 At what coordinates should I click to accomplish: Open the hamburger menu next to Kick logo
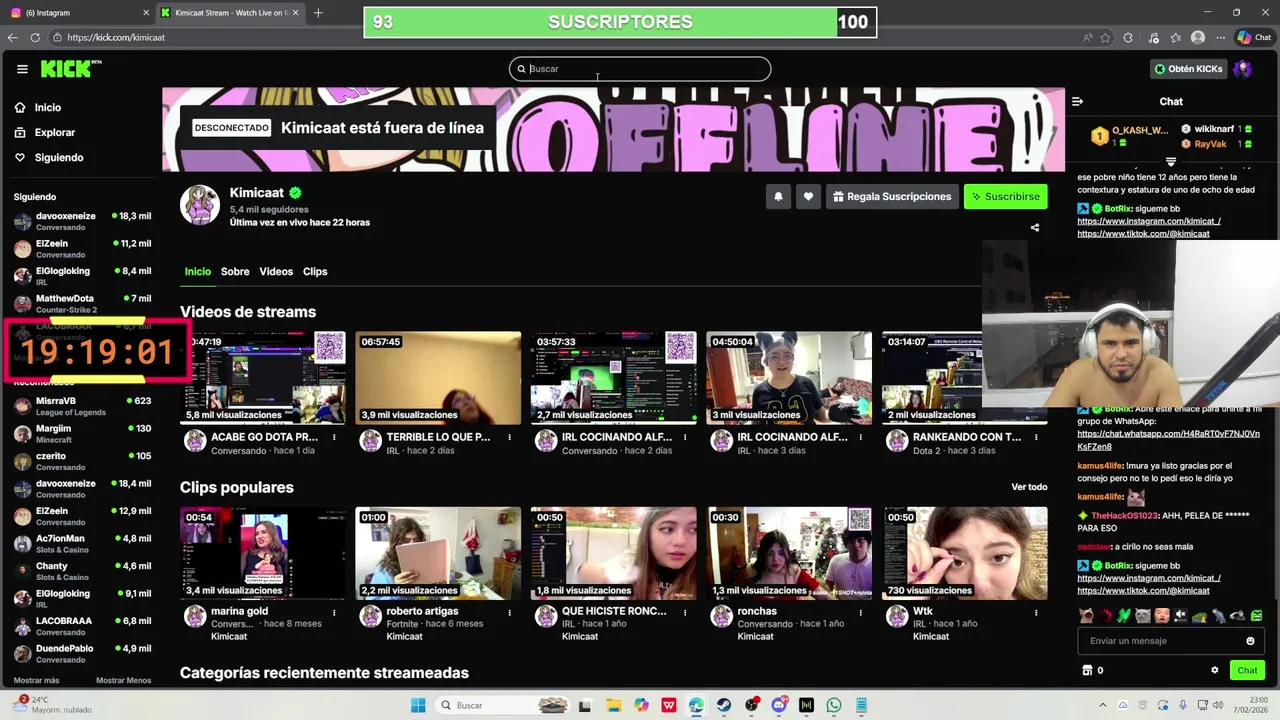(x=22, y=69)
